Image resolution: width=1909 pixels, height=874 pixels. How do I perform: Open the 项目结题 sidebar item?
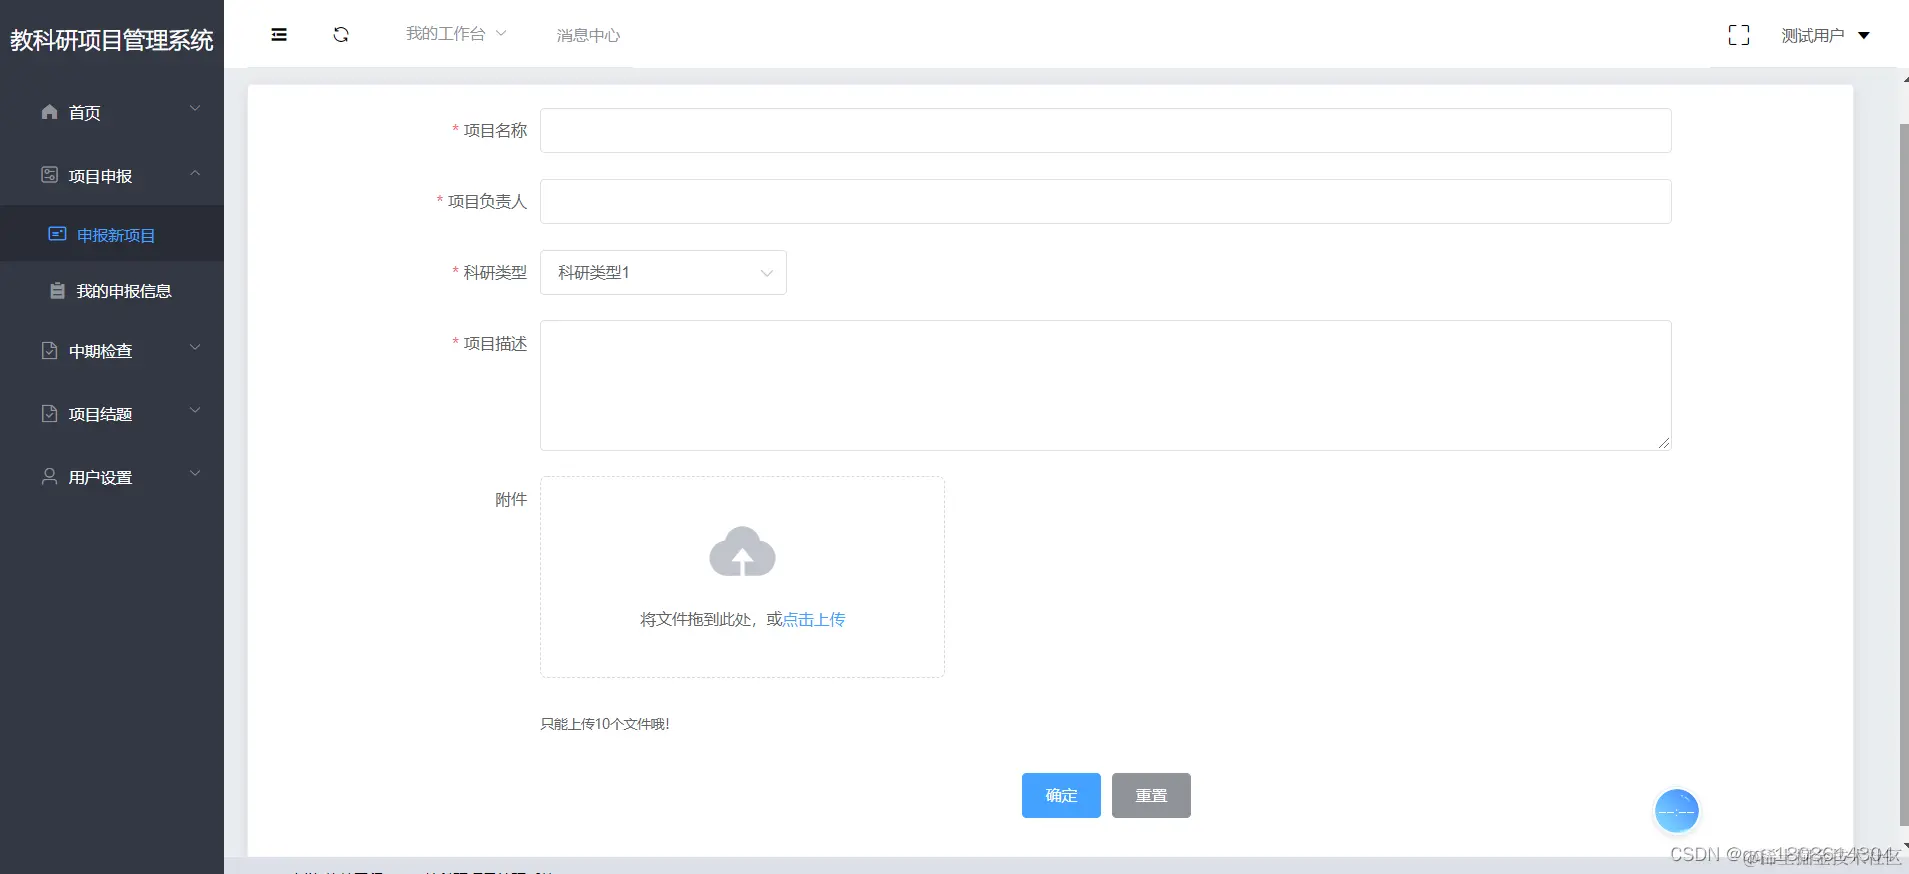tap(112, 413)
